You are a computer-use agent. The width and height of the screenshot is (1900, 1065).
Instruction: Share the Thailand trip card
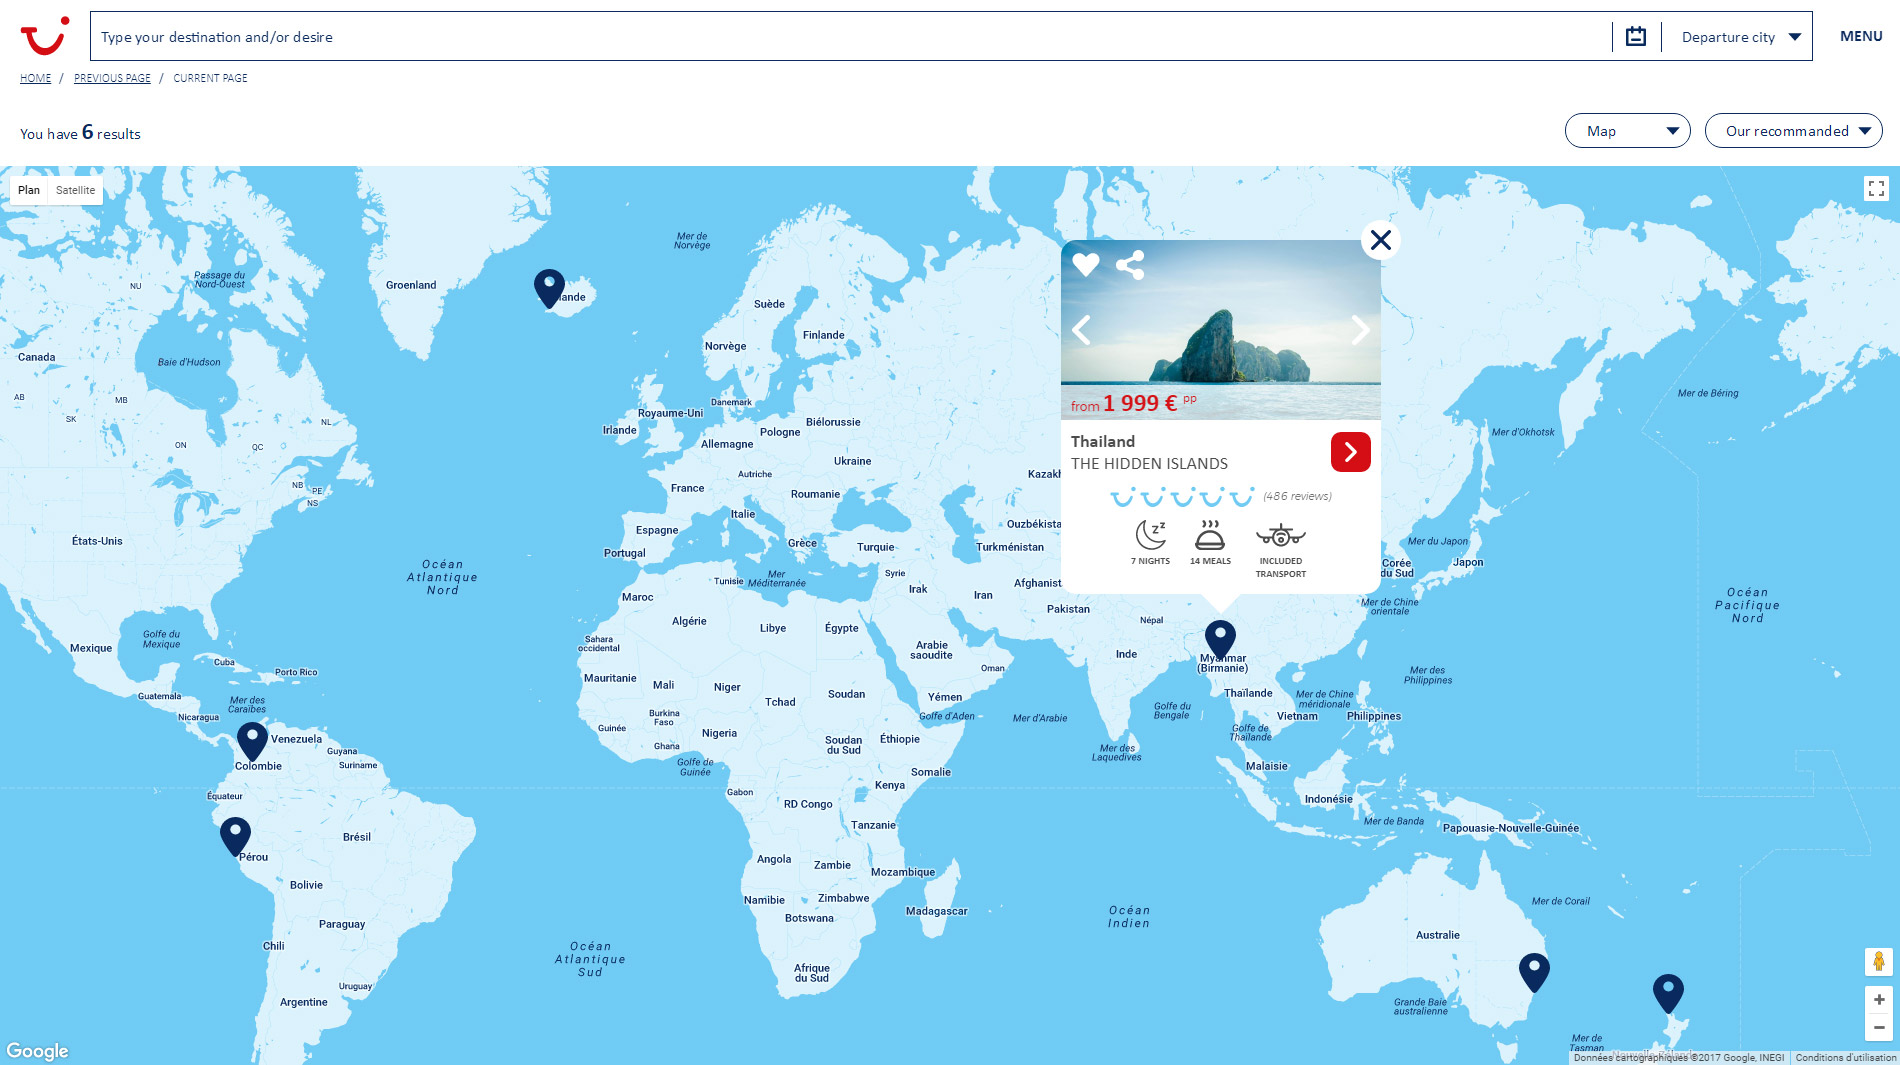pyautogui.click(x=1130, y=265)
